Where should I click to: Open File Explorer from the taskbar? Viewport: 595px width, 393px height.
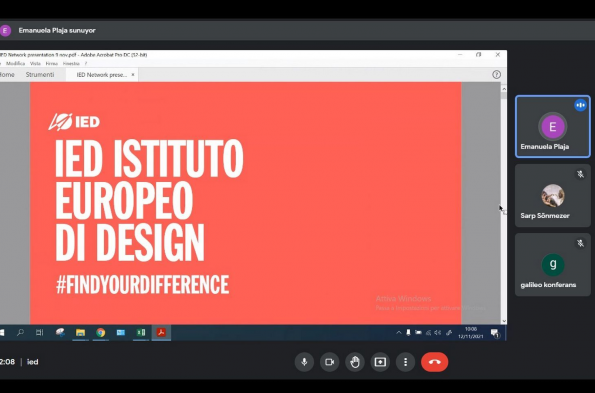pos(80,333)
